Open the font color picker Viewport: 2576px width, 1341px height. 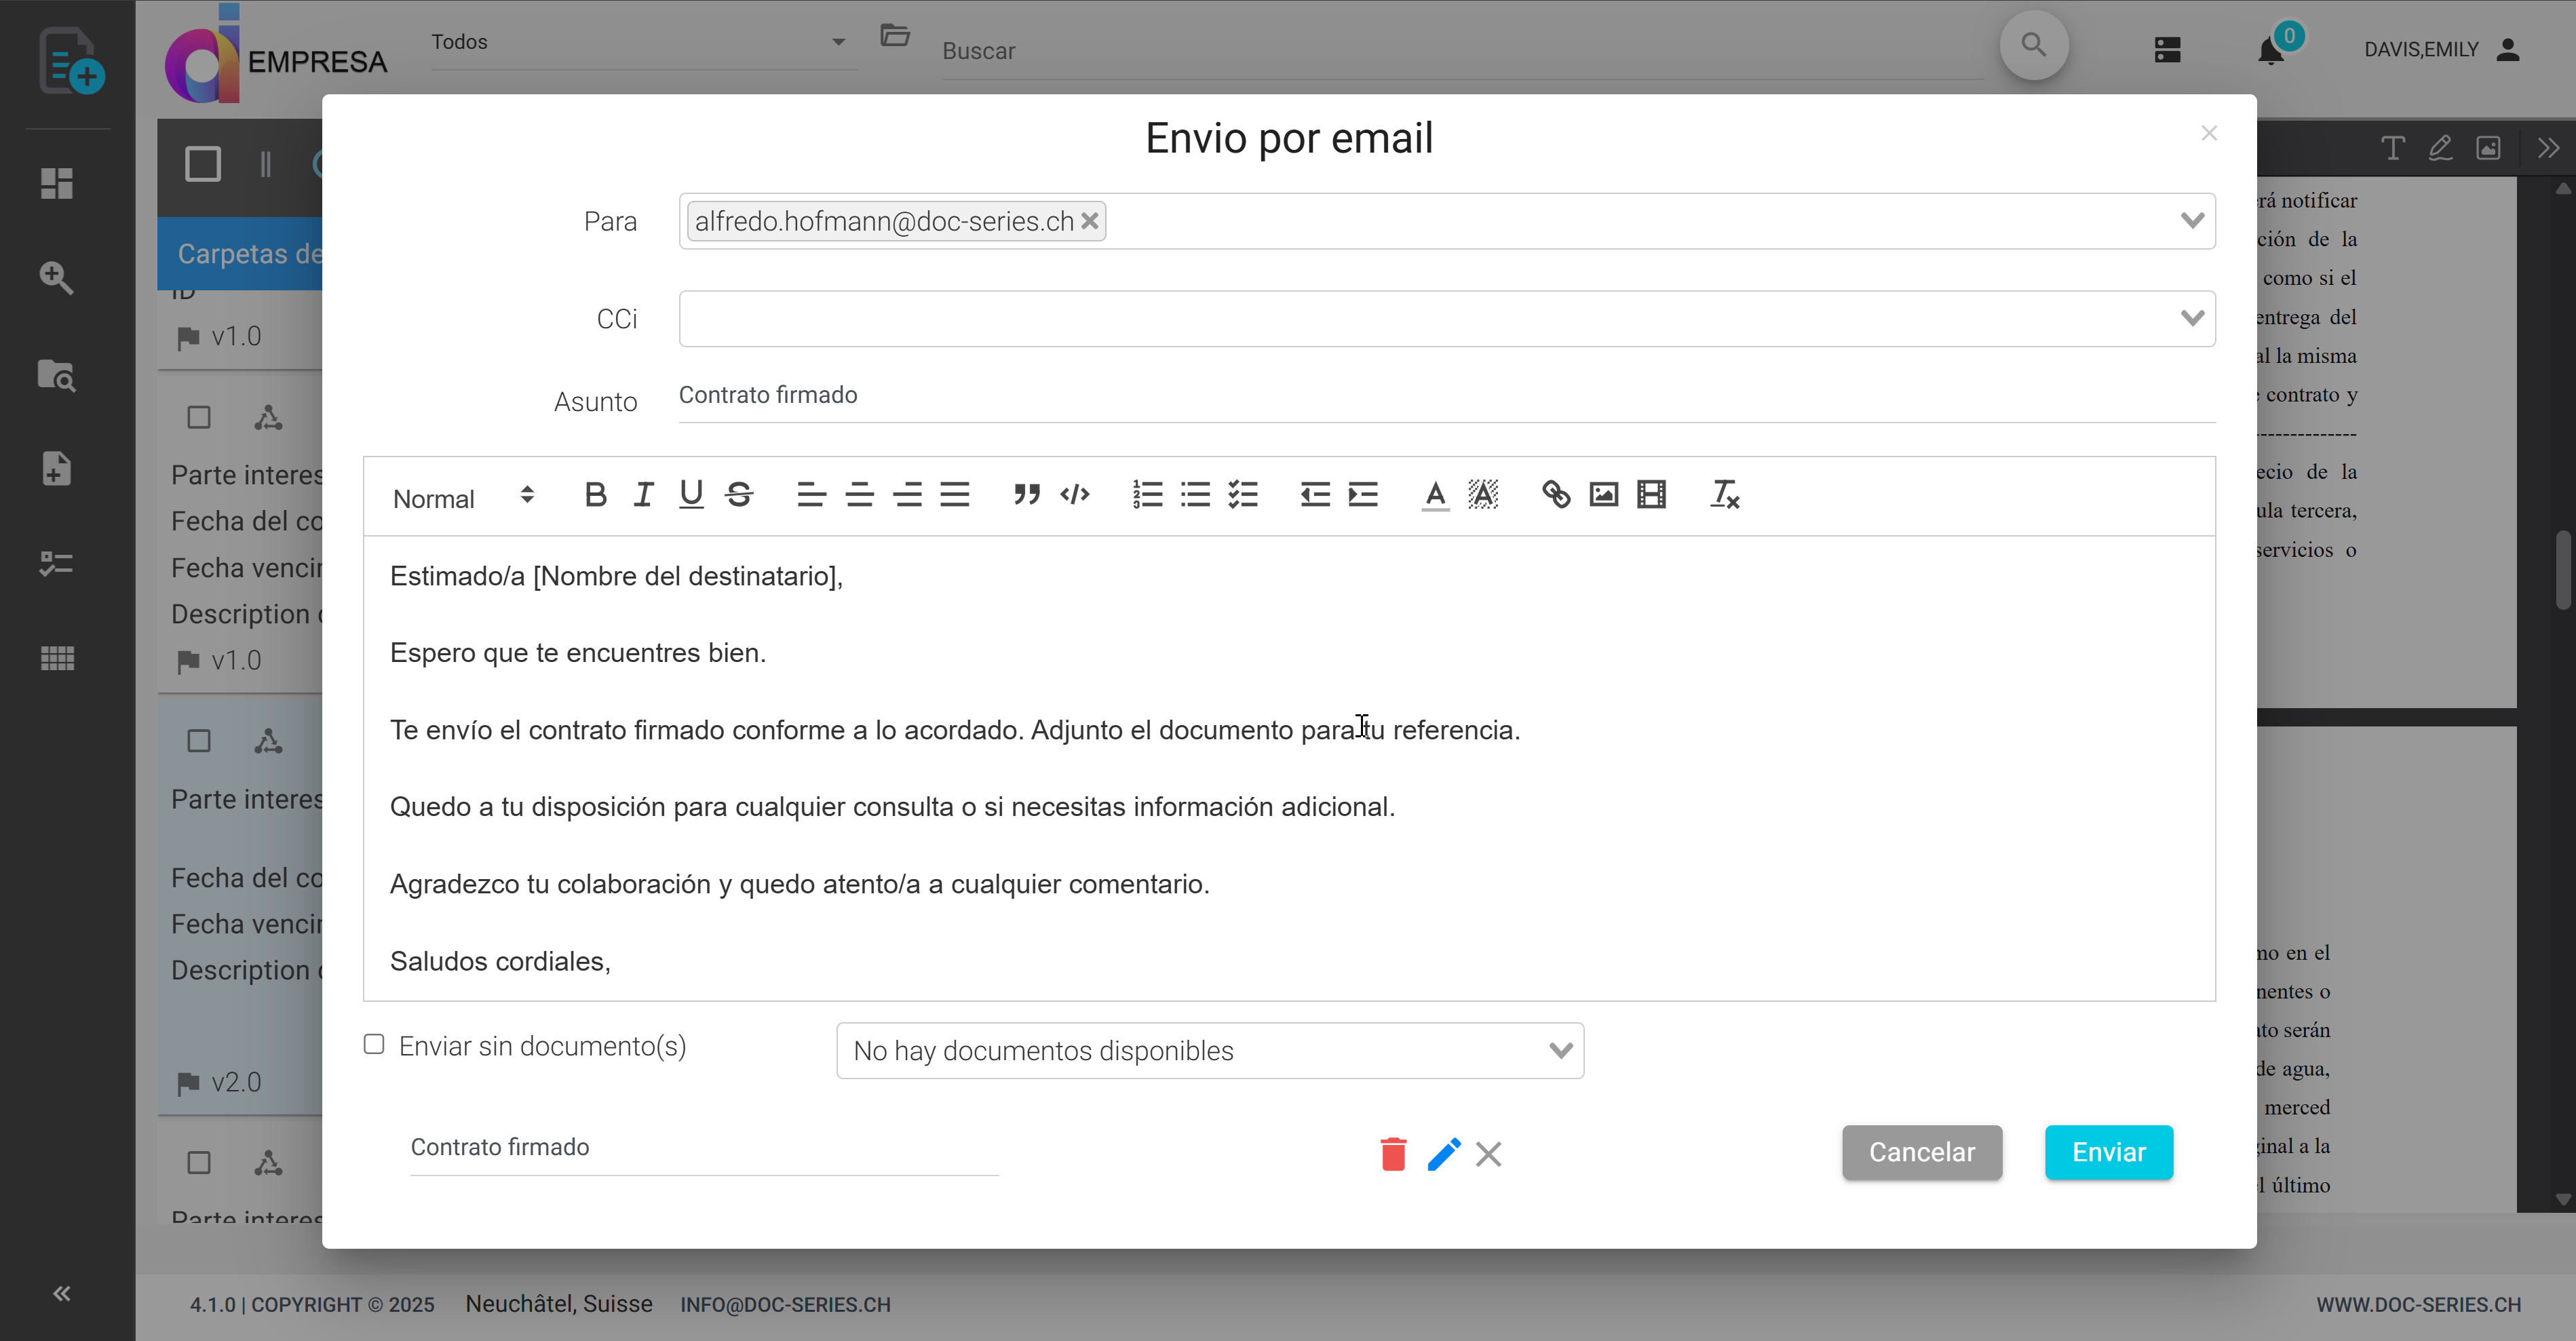click(1434, 494)
